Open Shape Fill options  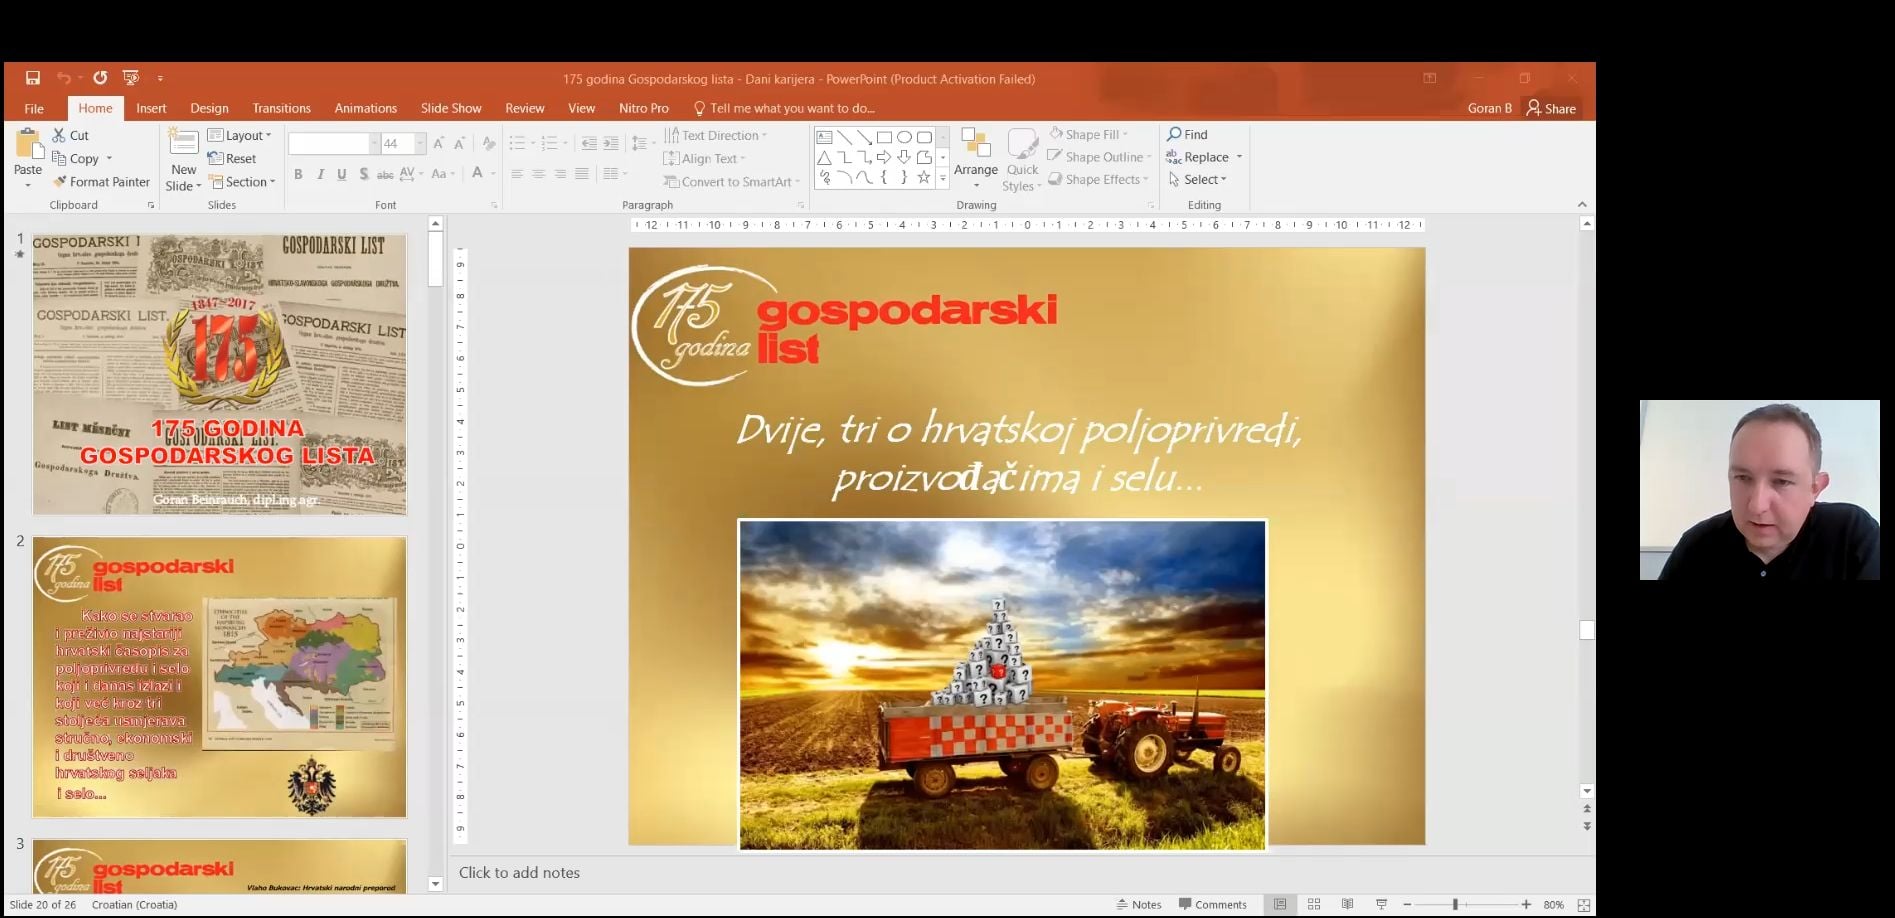coord(1089,134)
